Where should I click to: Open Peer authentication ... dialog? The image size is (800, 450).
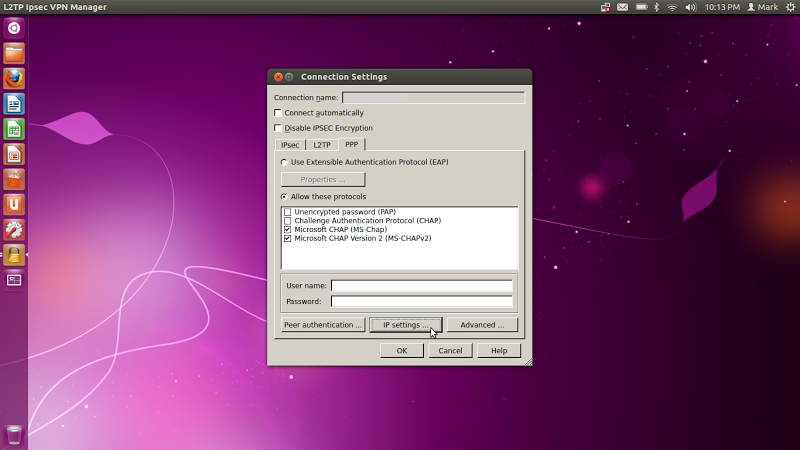(323, 325)
